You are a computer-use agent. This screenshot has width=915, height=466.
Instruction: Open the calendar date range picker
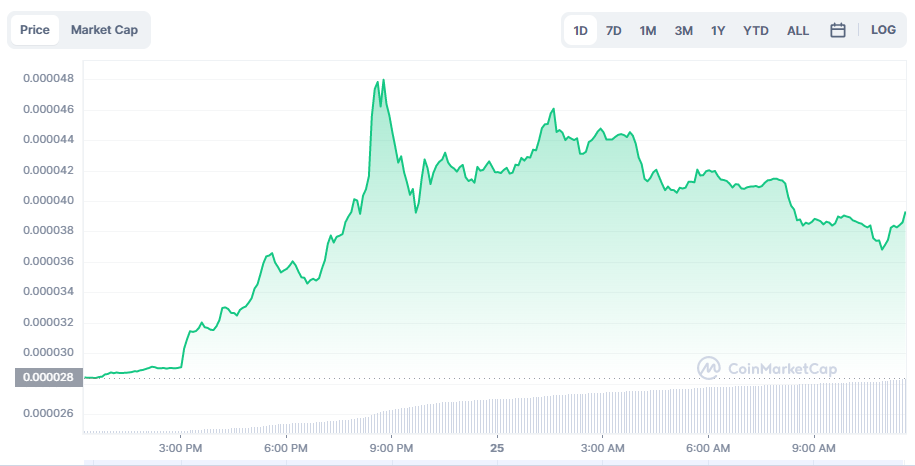[x=838, y=30]
